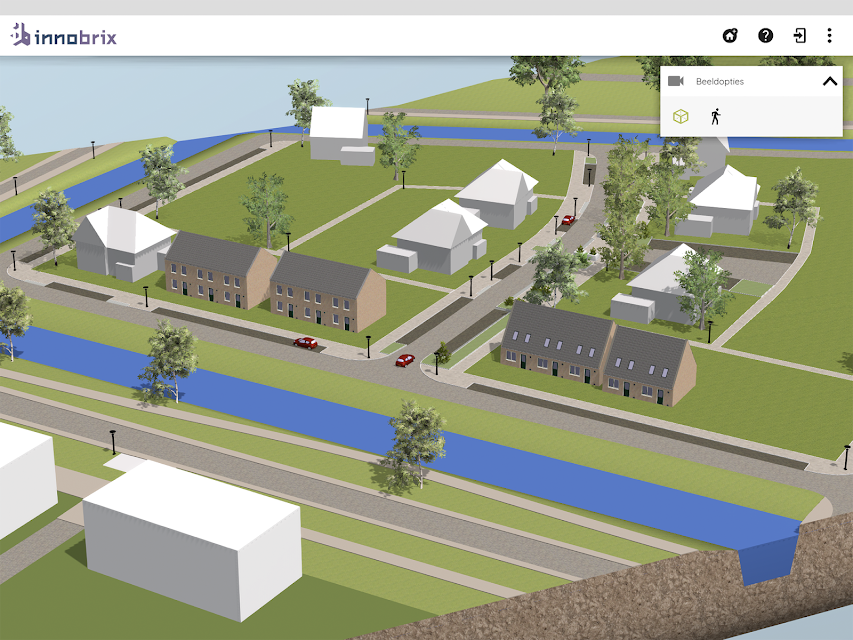Click the white house at top near water
This screenshot has width=853, height=640.
(x=341, y=135)
